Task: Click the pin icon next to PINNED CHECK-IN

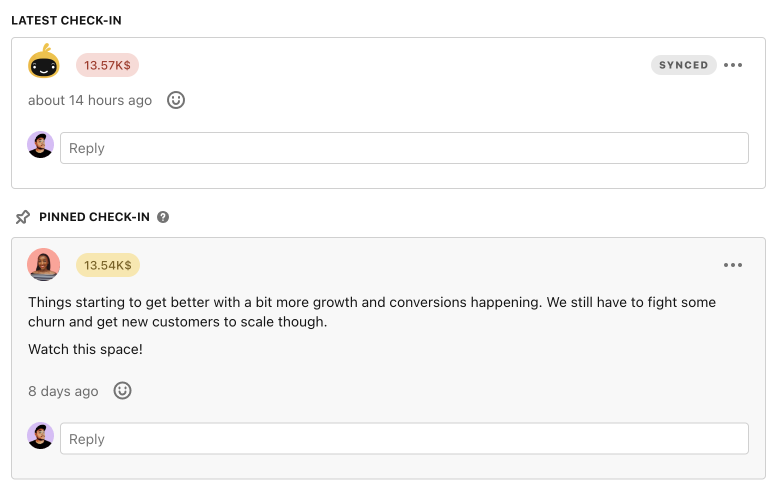Action: pos(23,217)
